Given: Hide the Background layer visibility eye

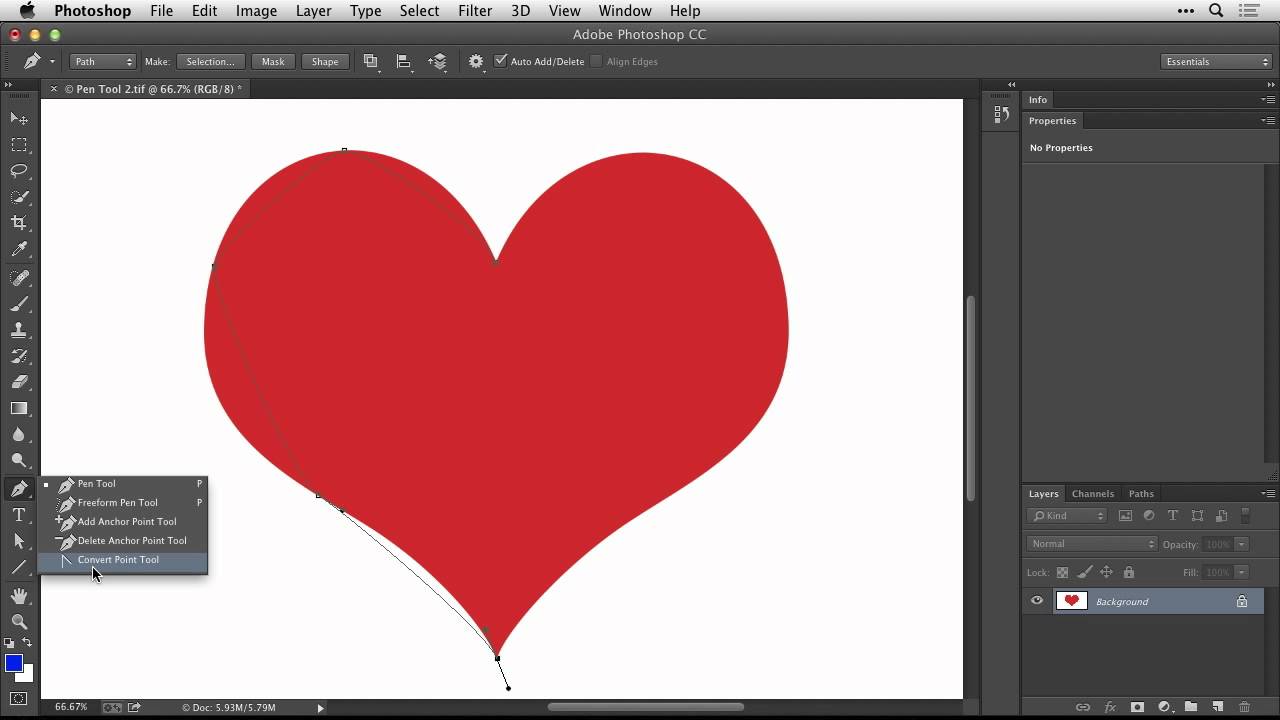Looking at the screenshot, I should (1037, 601).
